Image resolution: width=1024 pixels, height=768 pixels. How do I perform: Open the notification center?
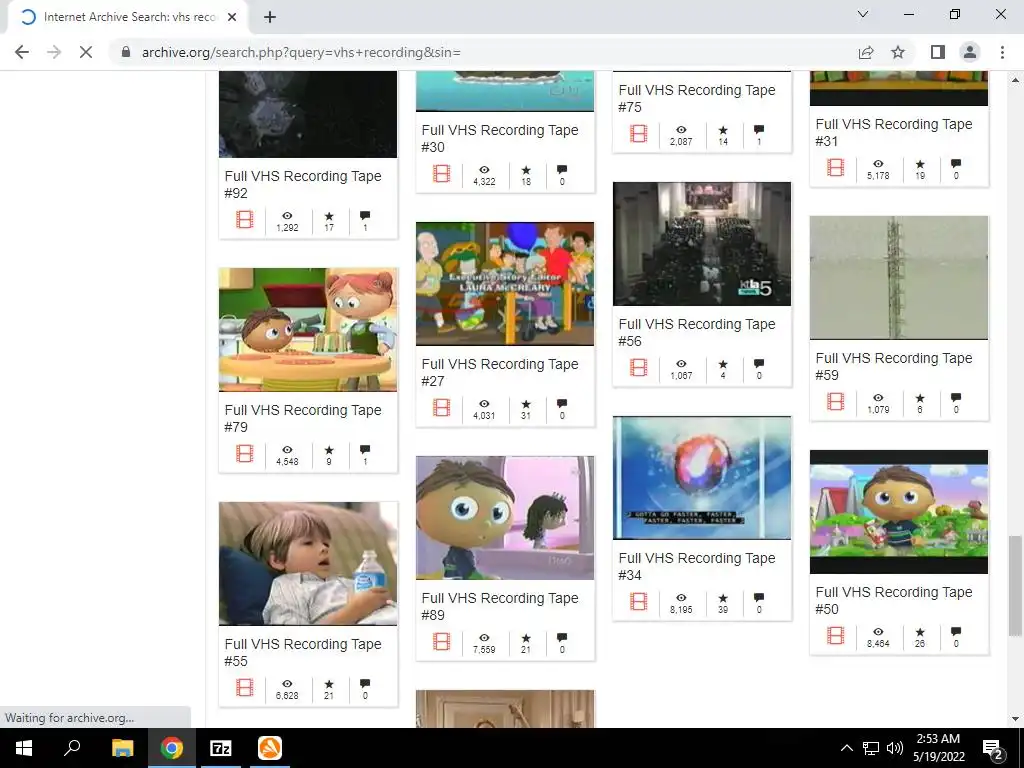pos(993,748)
